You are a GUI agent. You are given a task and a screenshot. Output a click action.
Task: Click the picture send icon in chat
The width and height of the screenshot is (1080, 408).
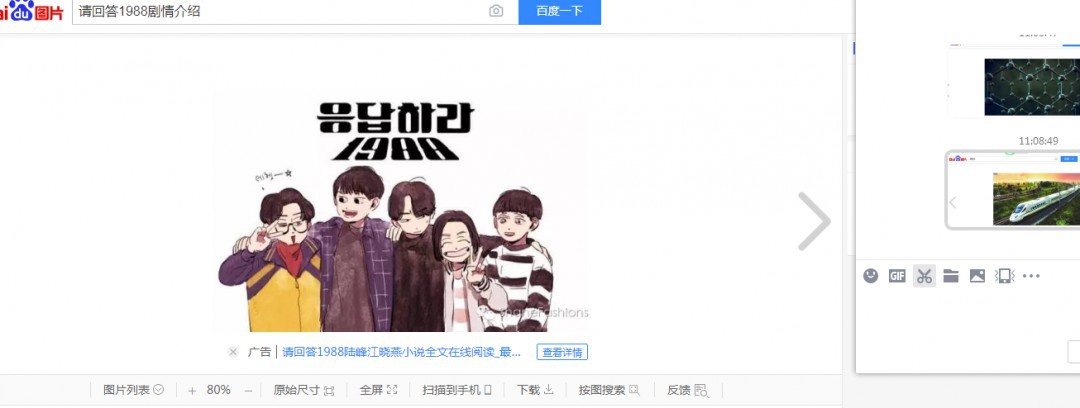pyautogui.click(x=977, y=276)
